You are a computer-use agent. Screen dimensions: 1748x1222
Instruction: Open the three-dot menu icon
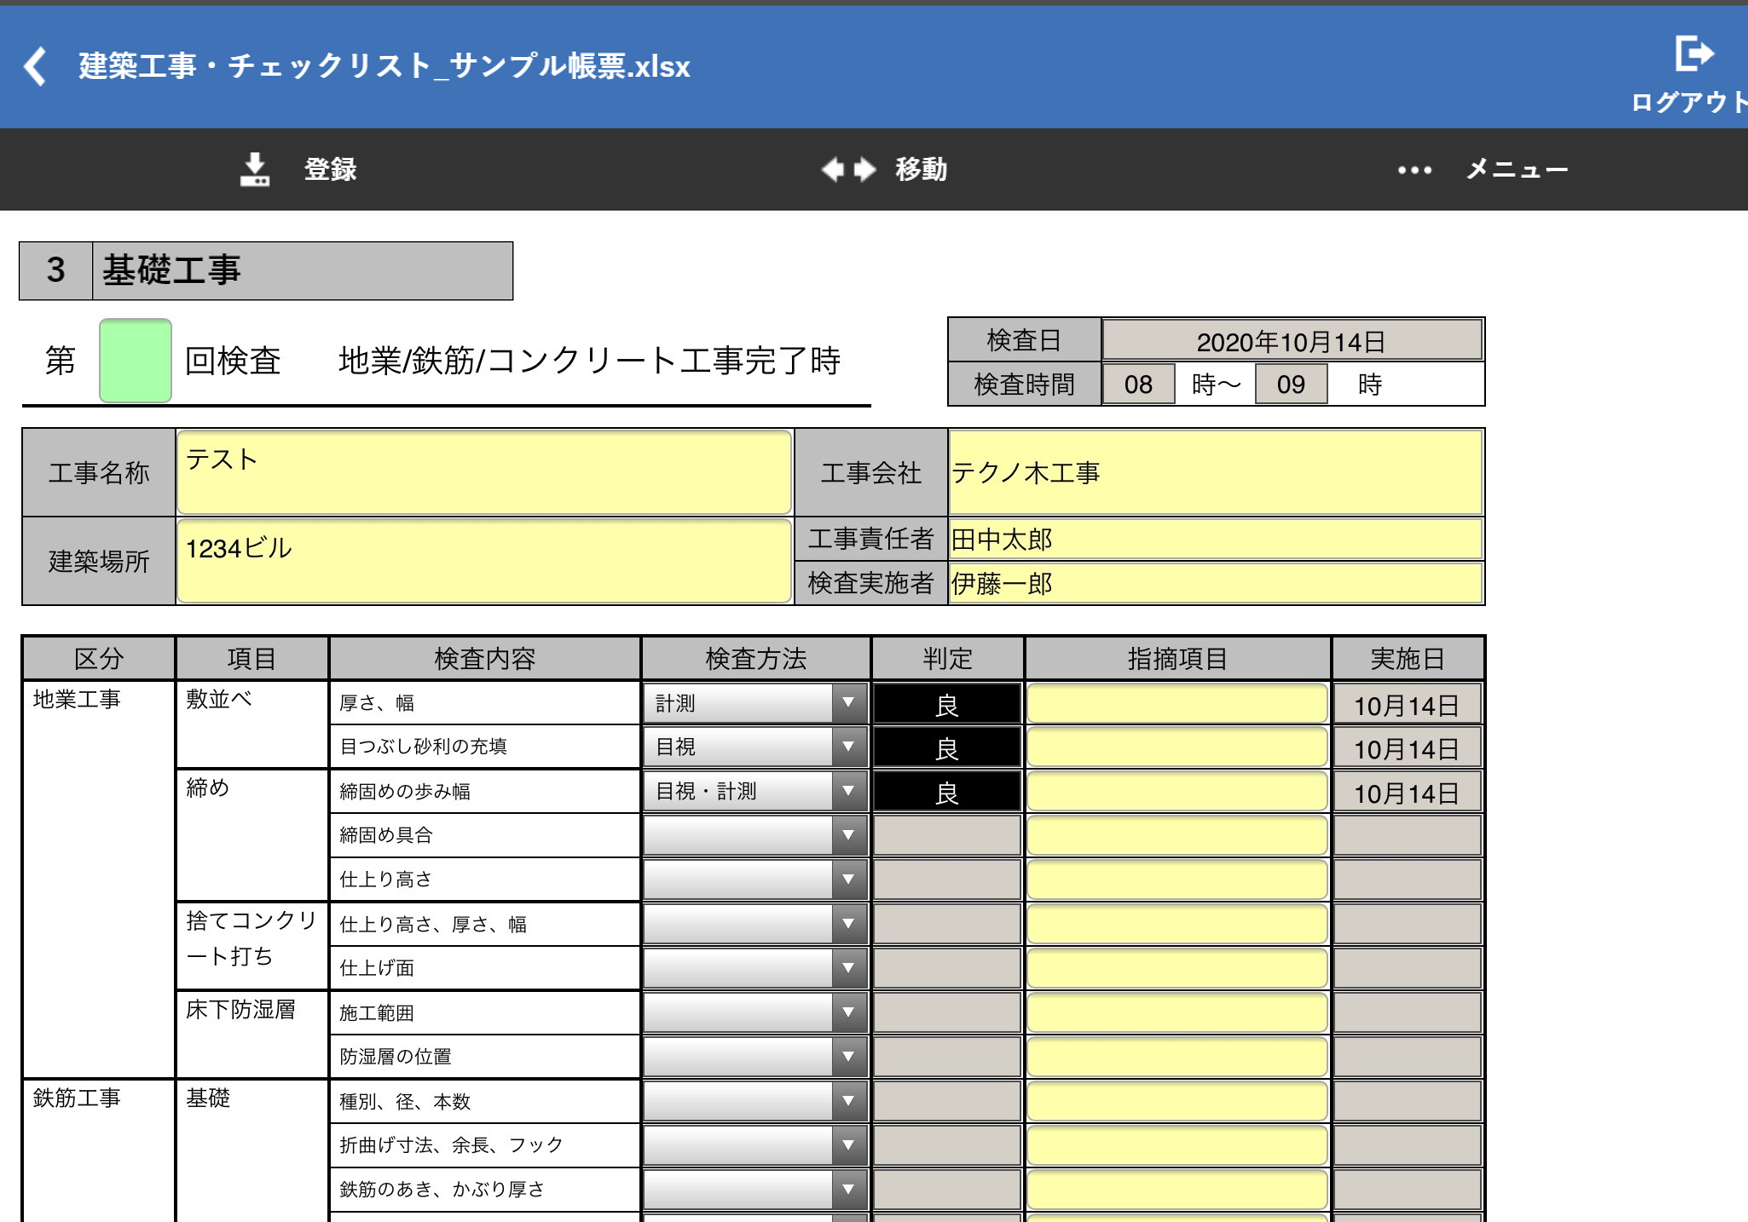point(1414,171)
